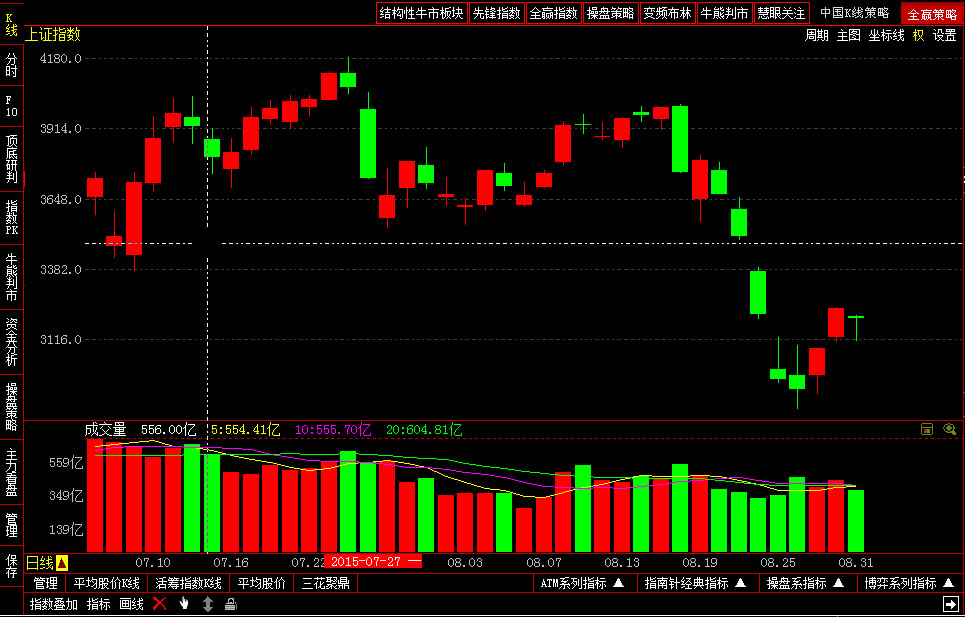The height and width of the screenshot is (617, 965).
Task: Click the right-arrow icon at bottom right corner
Action: tap(950, 604)
